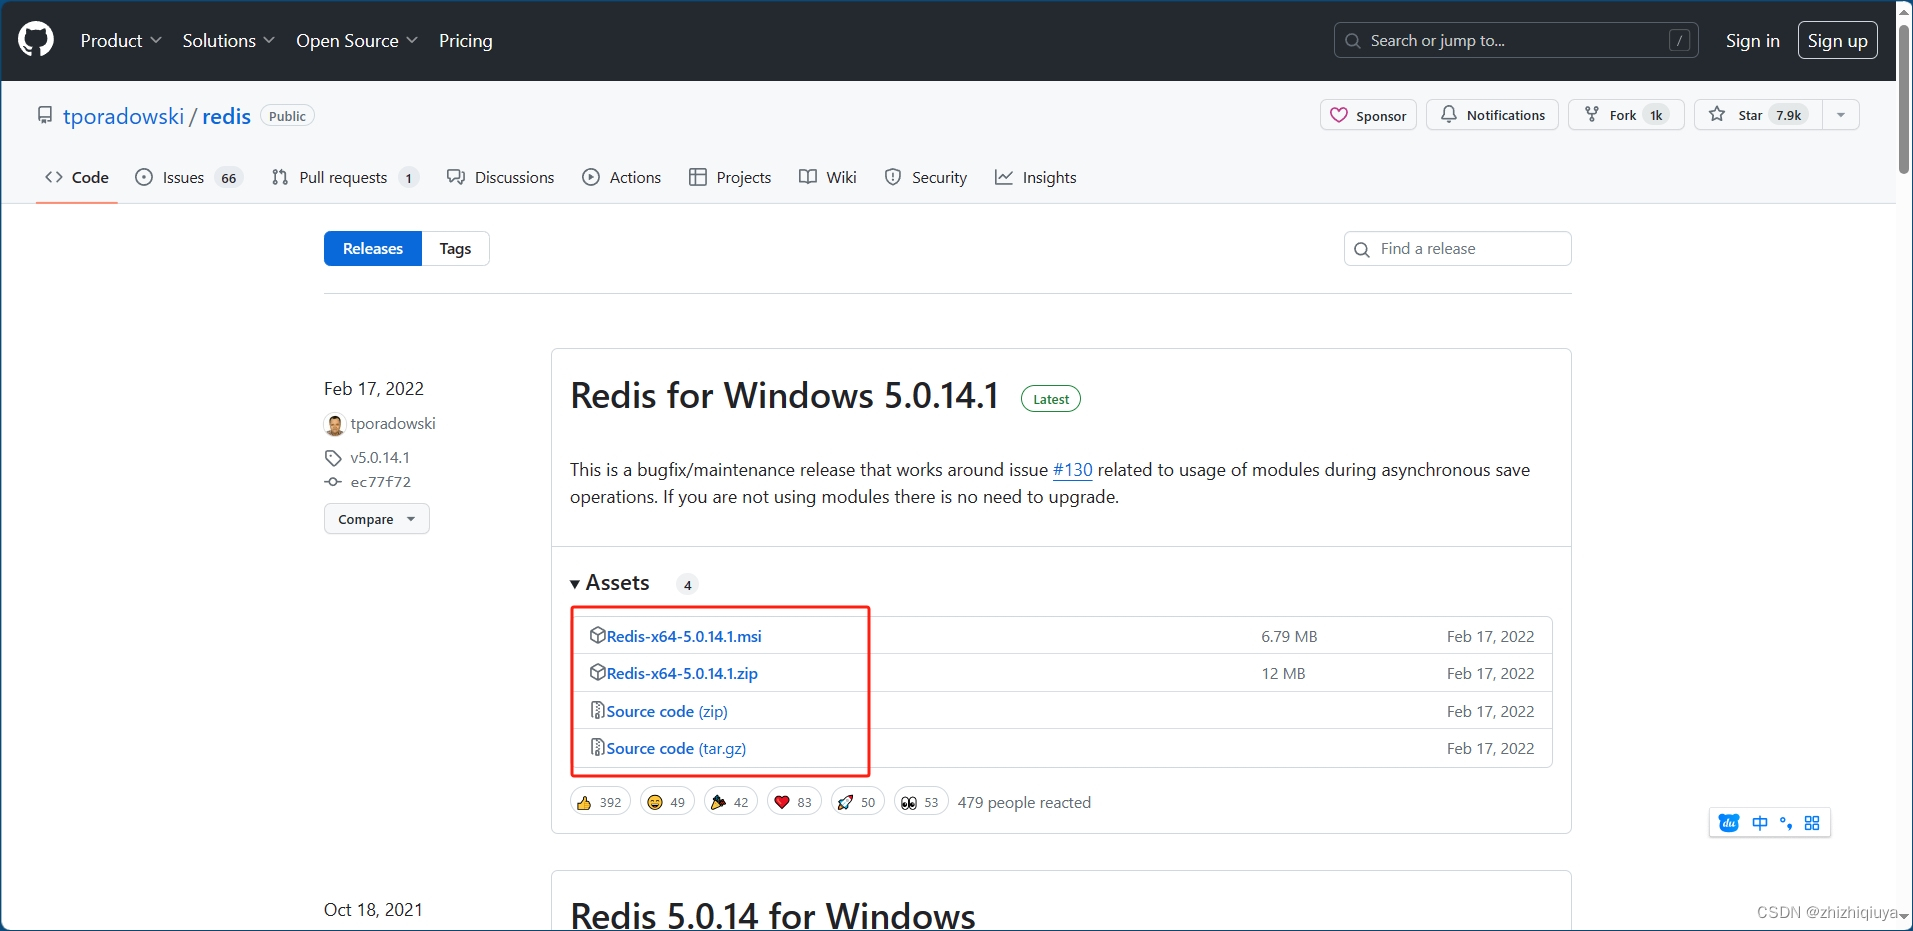Open Redis 5.0.14 for Windows release title
Viewport: 1913px width, 931px height.
pyautogui.click(x=773, y=915)
